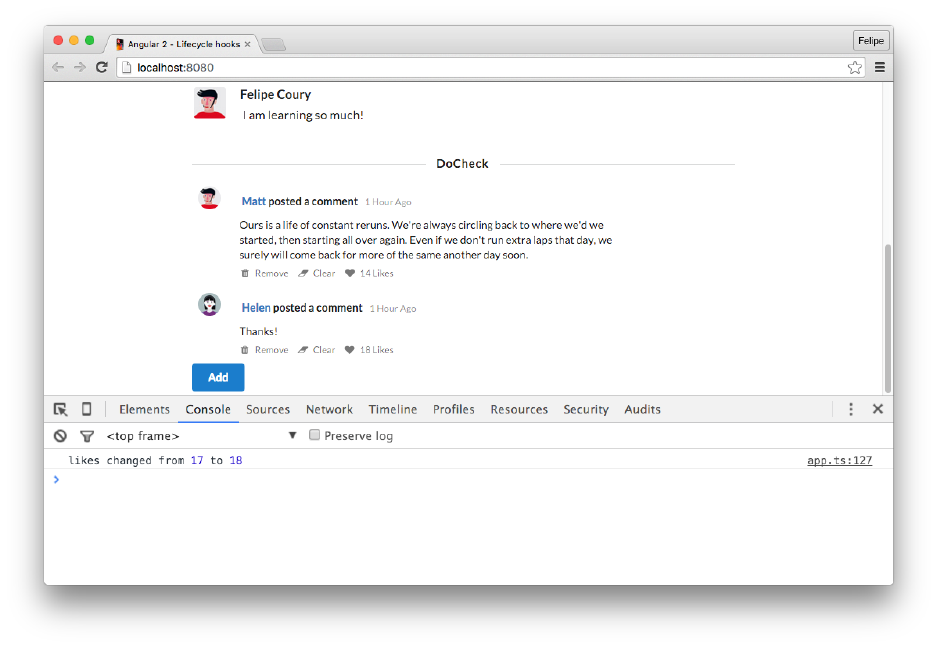The height and width of the screenshot is (647, 937).
Task: Clear the console with the ban icon
Action: click(x=60, y=436)
